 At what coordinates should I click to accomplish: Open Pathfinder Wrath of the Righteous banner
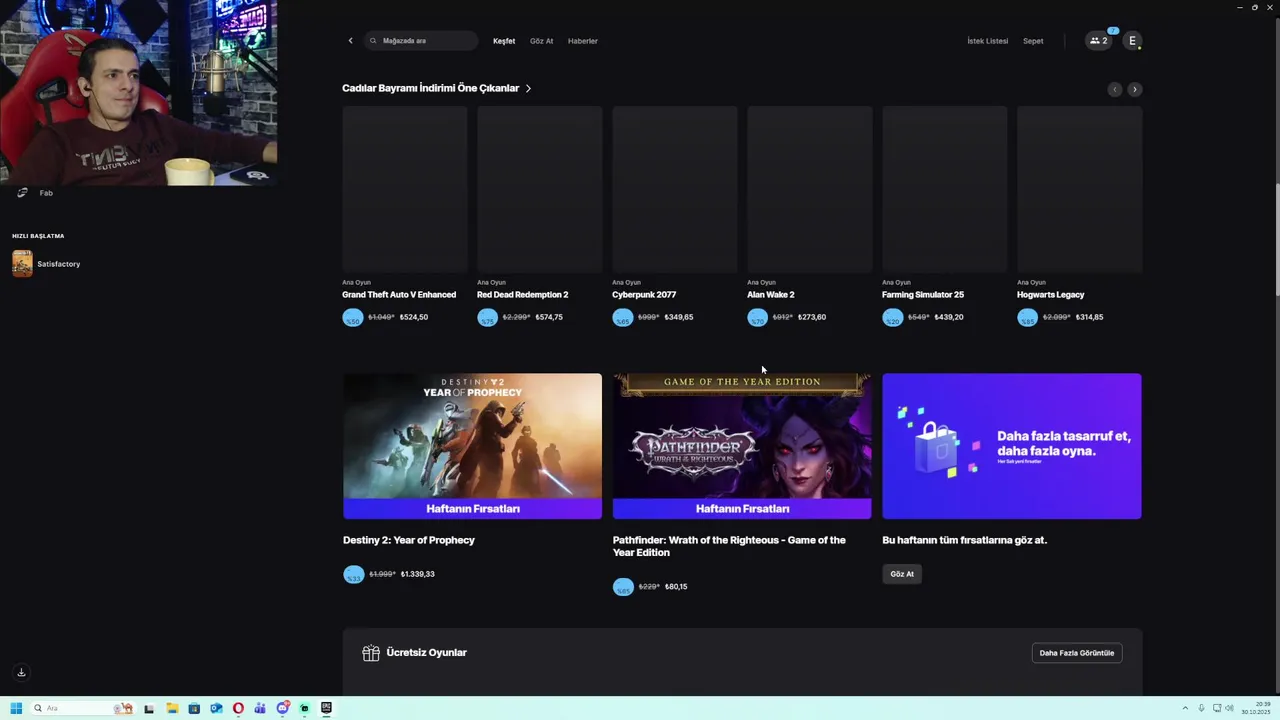[742, 446]
